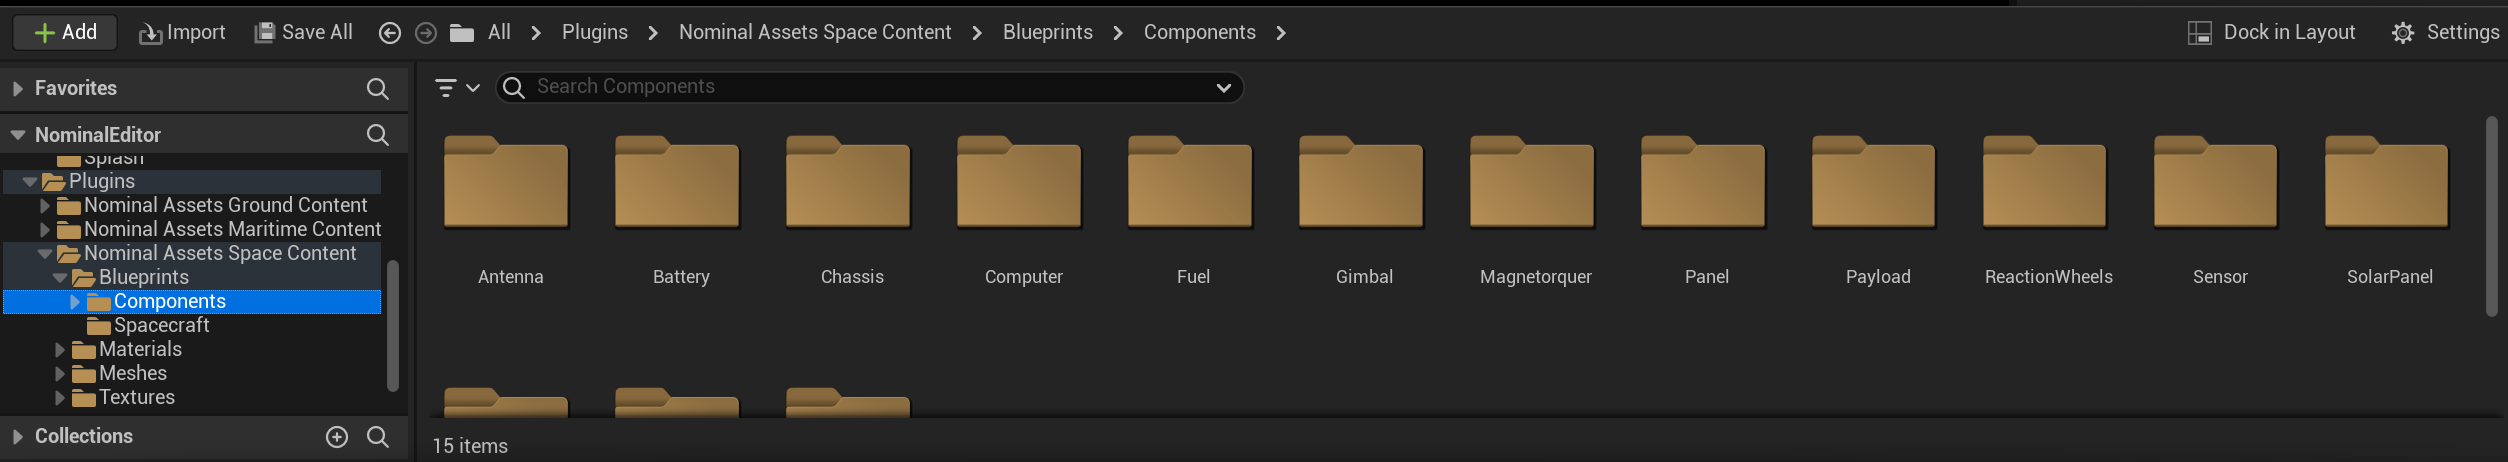Viewport: 2508px width, 462px height.
Task: Open saved searches dropdown in search bar
Action: 1223,88
